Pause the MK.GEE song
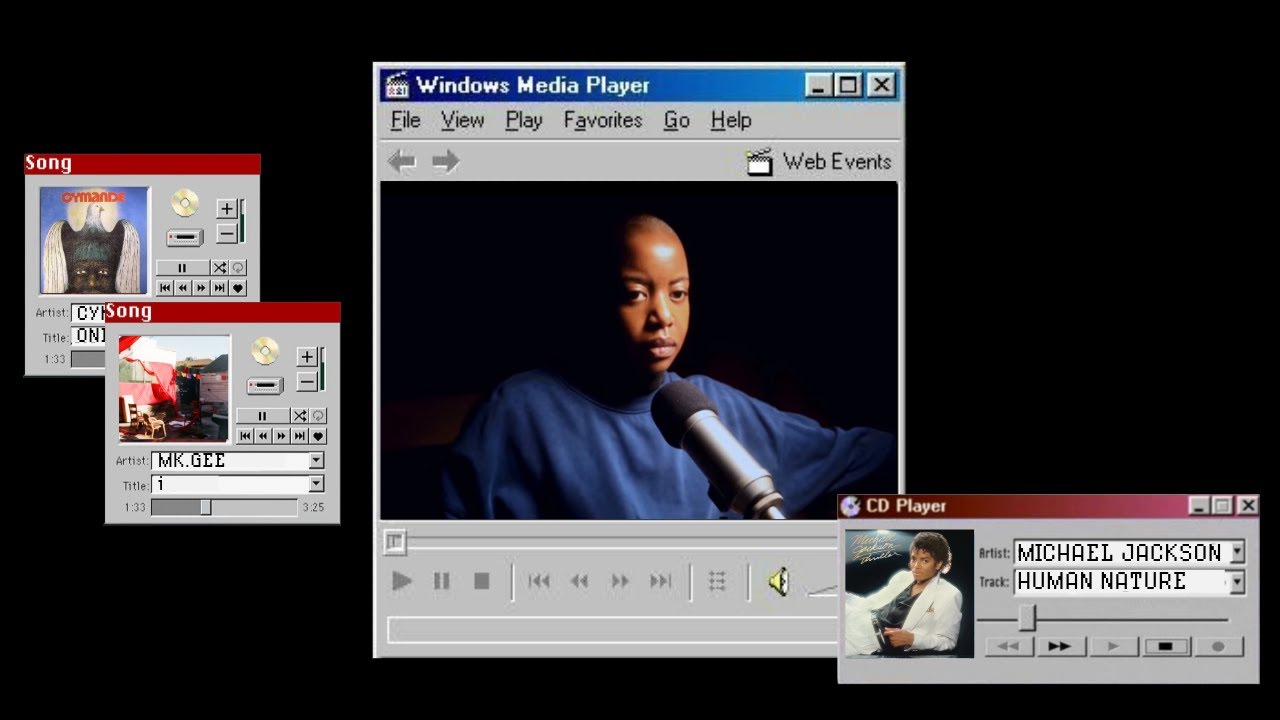Screen dimensions: 1280x720 [x=262, y=416]
